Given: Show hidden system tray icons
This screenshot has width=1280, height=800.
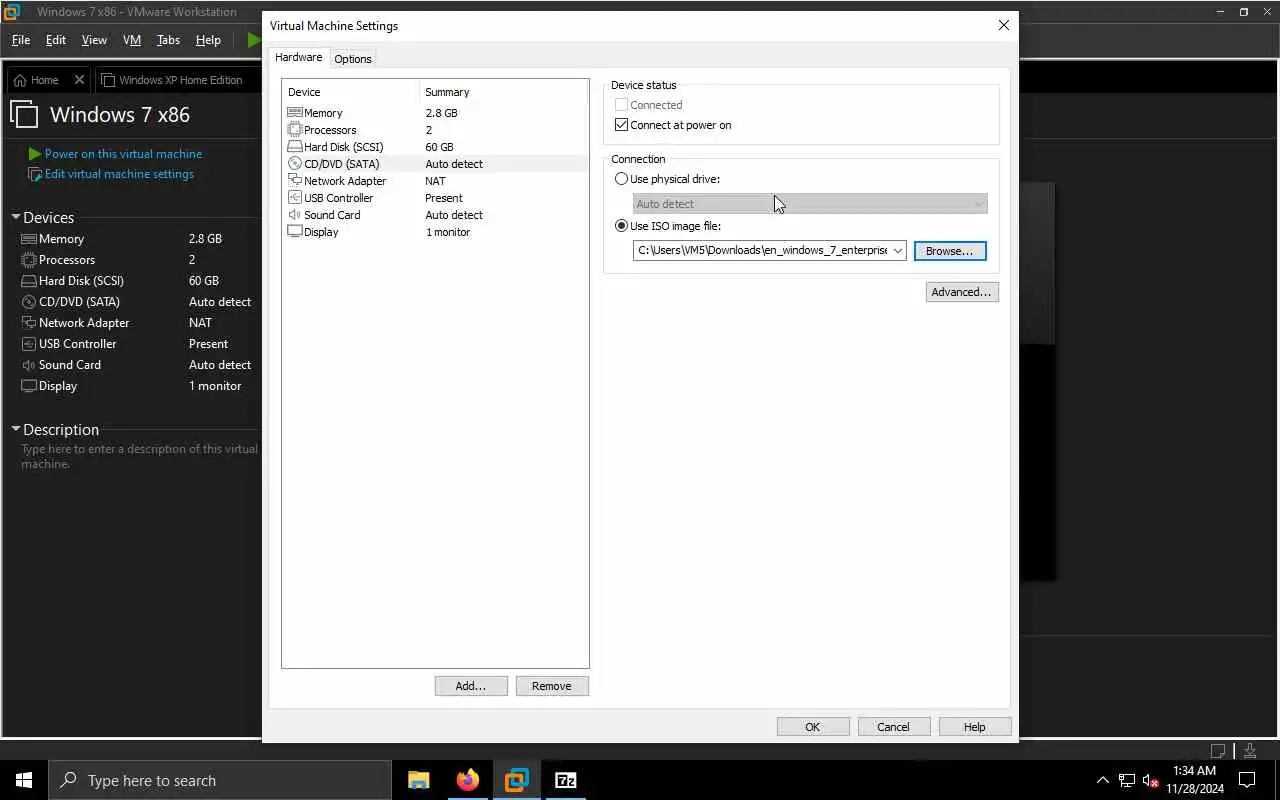Looking at the screenshot, I should click(x=1103, y=781).
